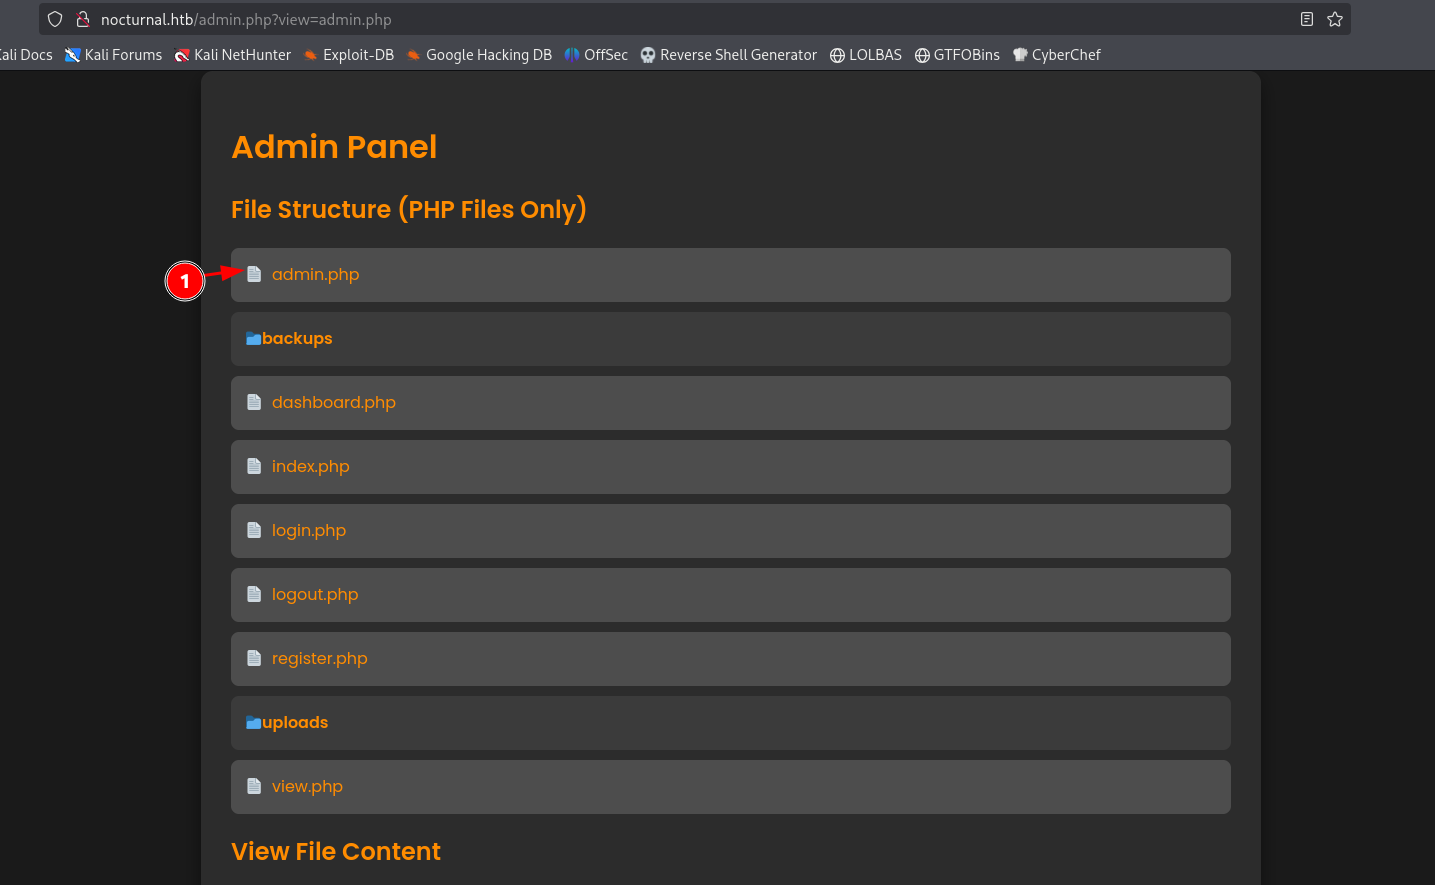Bookmark this page with star icon
The height and width of the screenshot is (885, 1435).
point(1334,19)
